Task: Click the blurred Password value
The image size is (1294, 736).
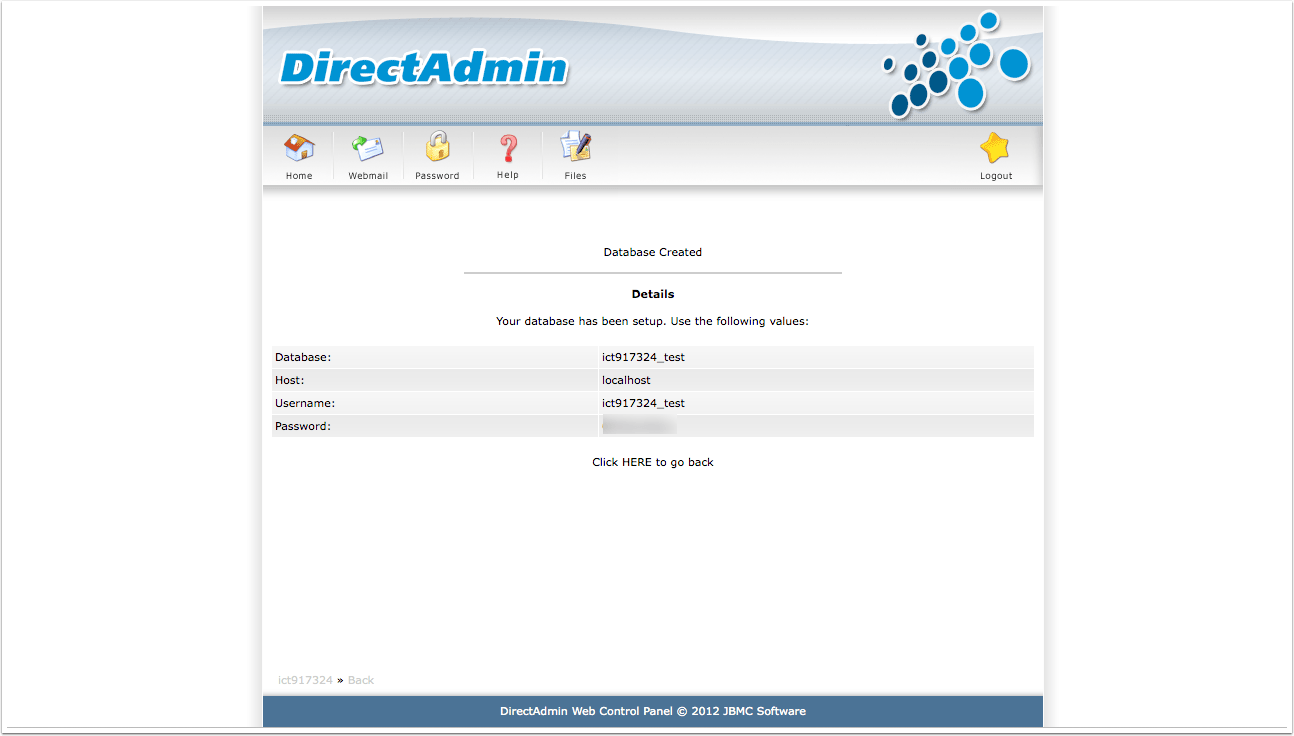Action: click(639, 426)
